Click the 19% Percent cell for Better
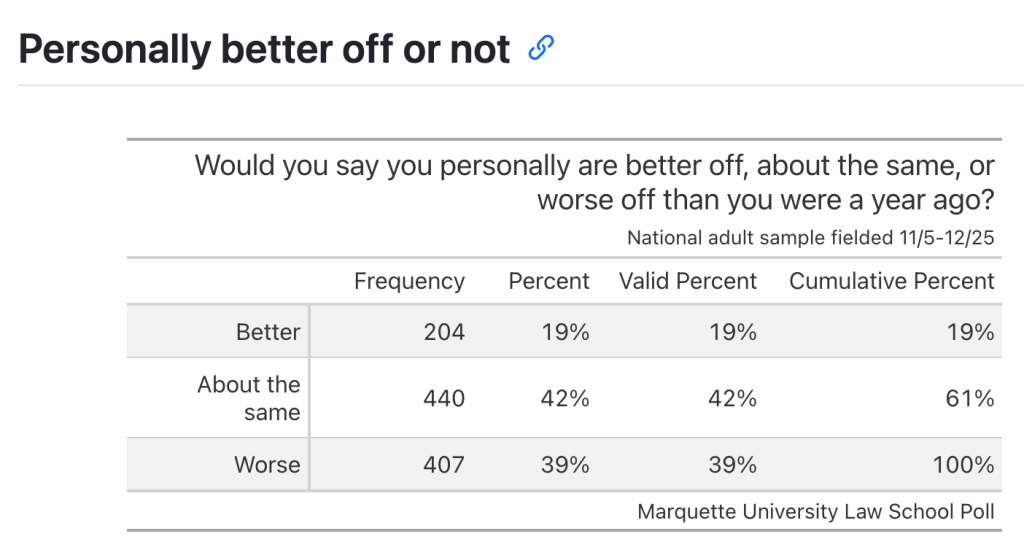This screenshot has width=1024, height=550. pos(566,332)
